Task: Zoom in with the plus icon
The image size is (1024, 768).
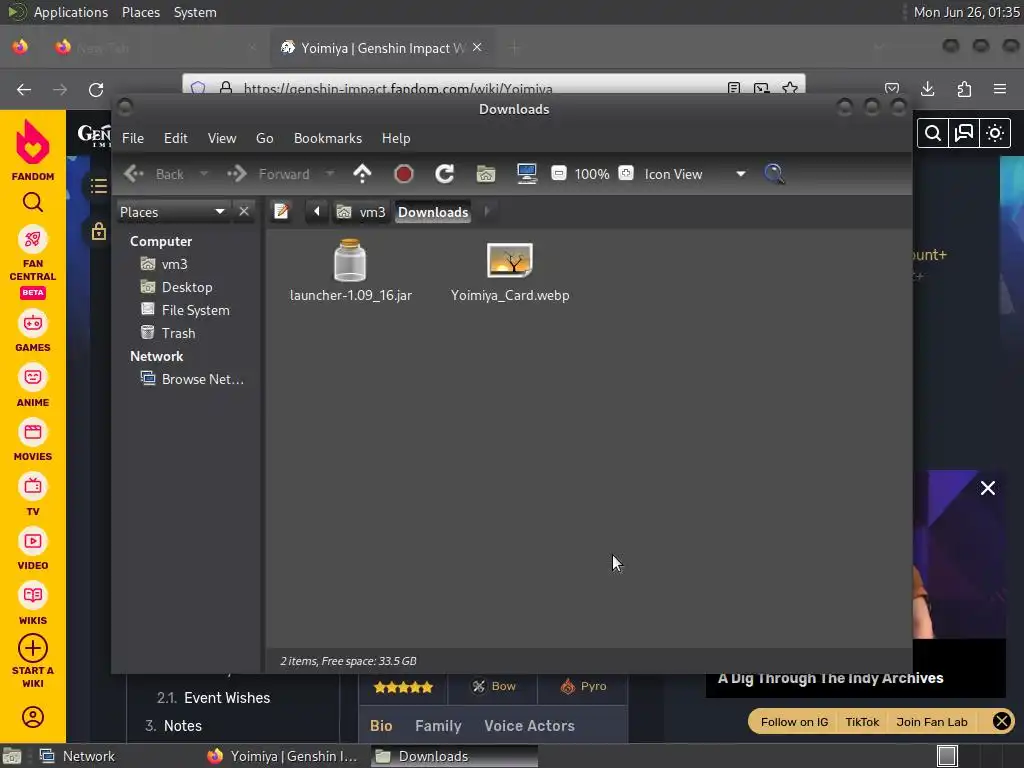Action: [626, 173]
